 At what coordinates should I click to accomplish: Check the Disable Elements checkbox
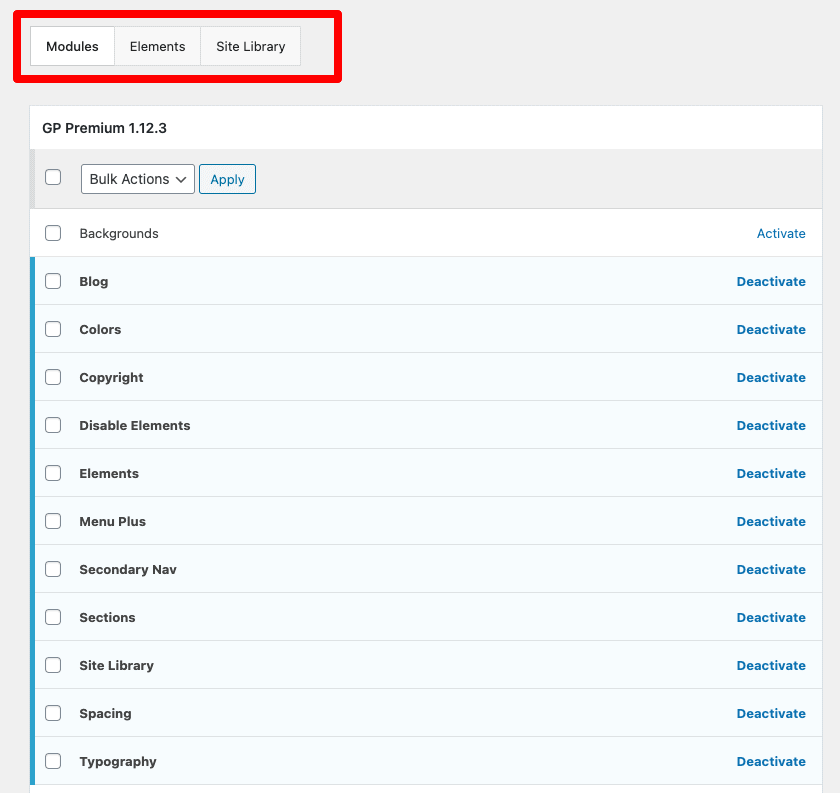(53, 425)
